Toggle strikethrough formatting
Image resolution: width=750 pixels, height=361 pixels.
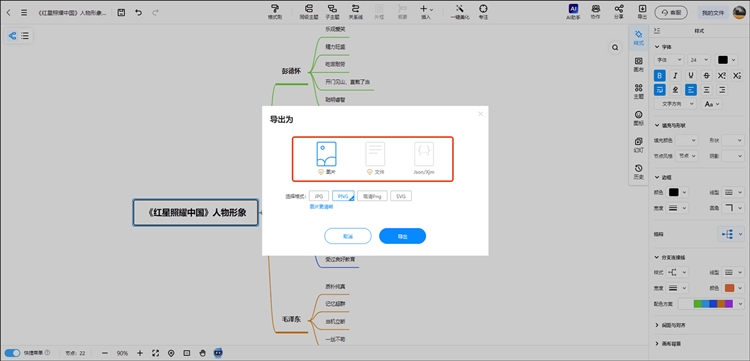(706, 75)
